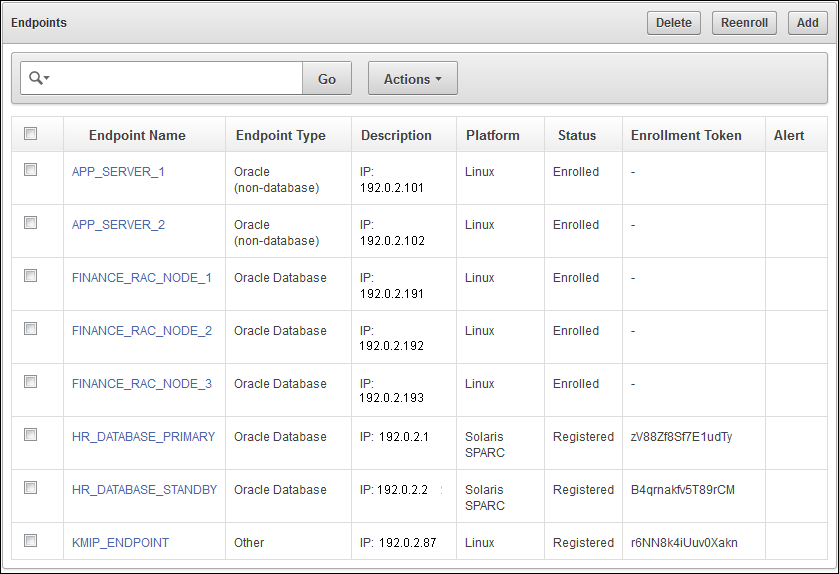Select the FINANCE_RAC_NODE_2 checkbox
Screen dimensions: 839x574
(x=30, y=328)
